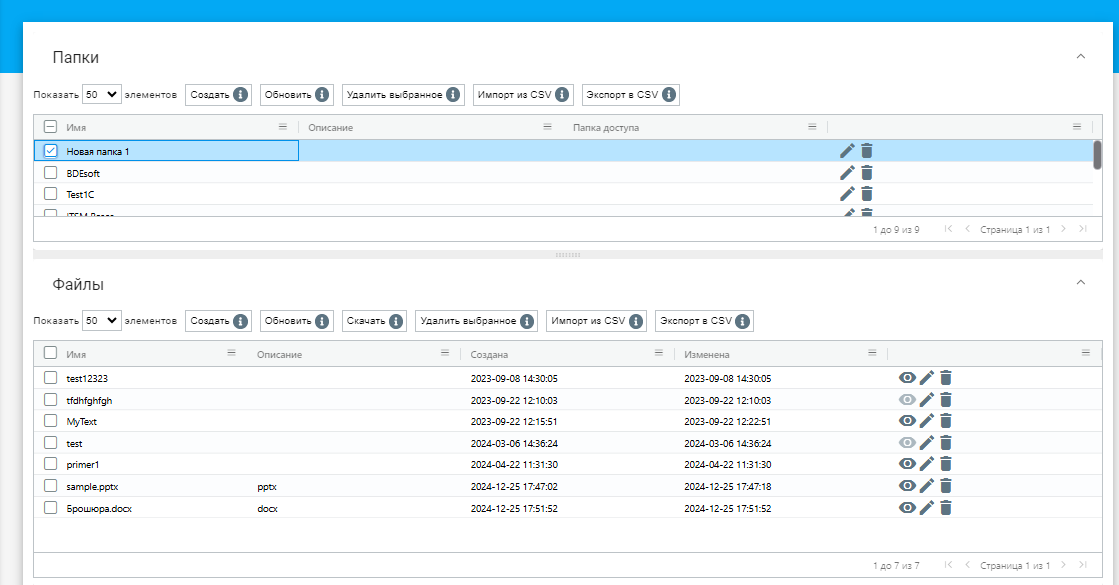
Task: Select the MyText file checkbox
Action: click(x=51, y=421)
